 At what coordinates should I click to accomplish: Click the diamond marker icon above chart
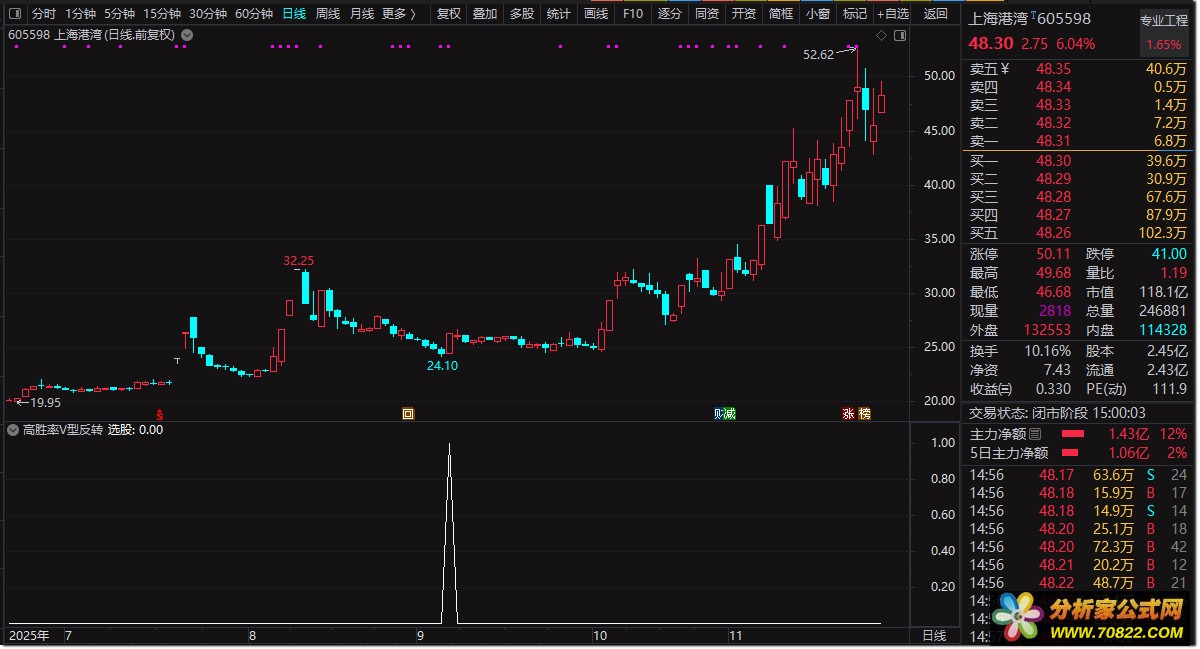(881, 36)
